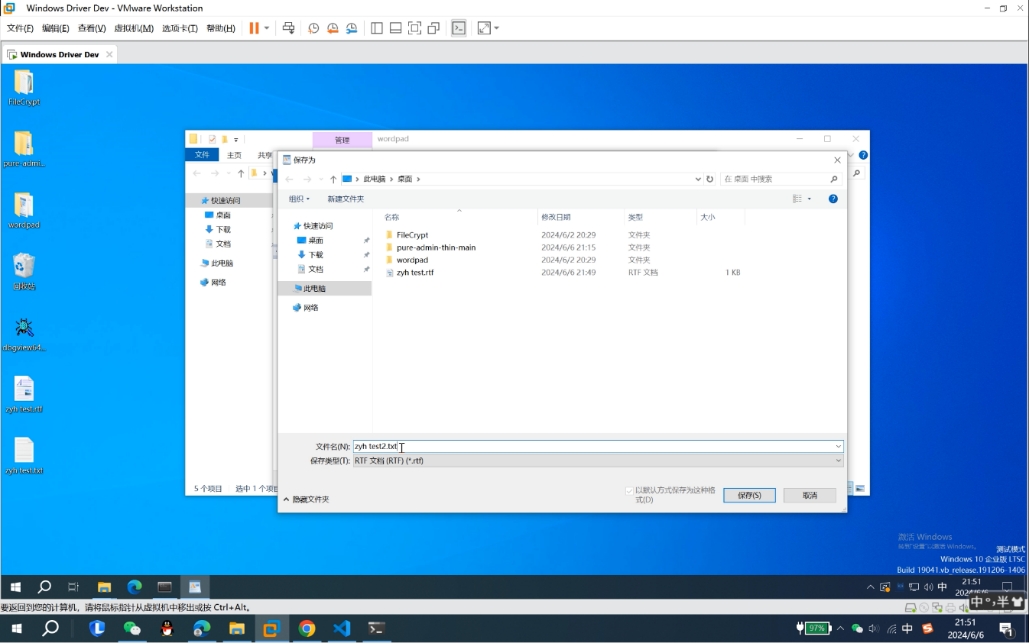Viewport: 1029px width, 644px height.
Task: Open the blue help icon in Save dialog
Action: [833, 199]
